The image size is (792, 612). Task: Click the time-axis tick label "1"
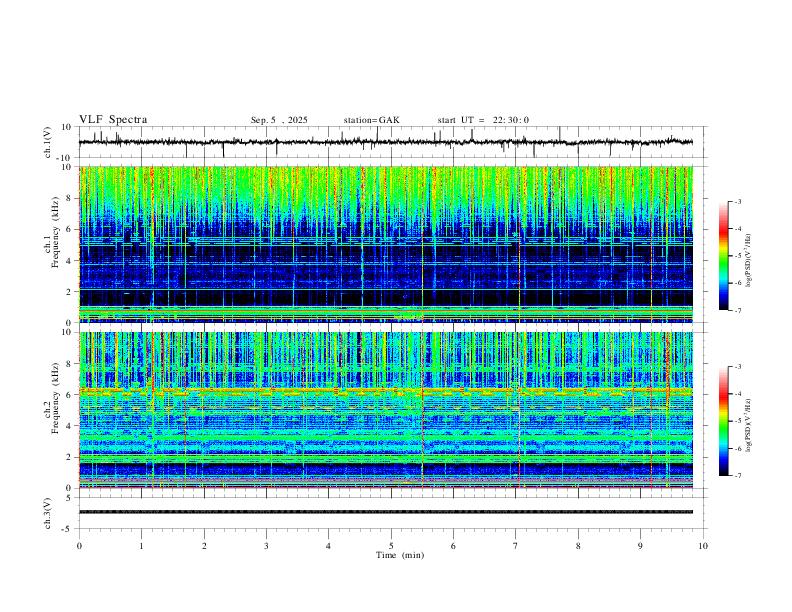(x=141, y=546)
